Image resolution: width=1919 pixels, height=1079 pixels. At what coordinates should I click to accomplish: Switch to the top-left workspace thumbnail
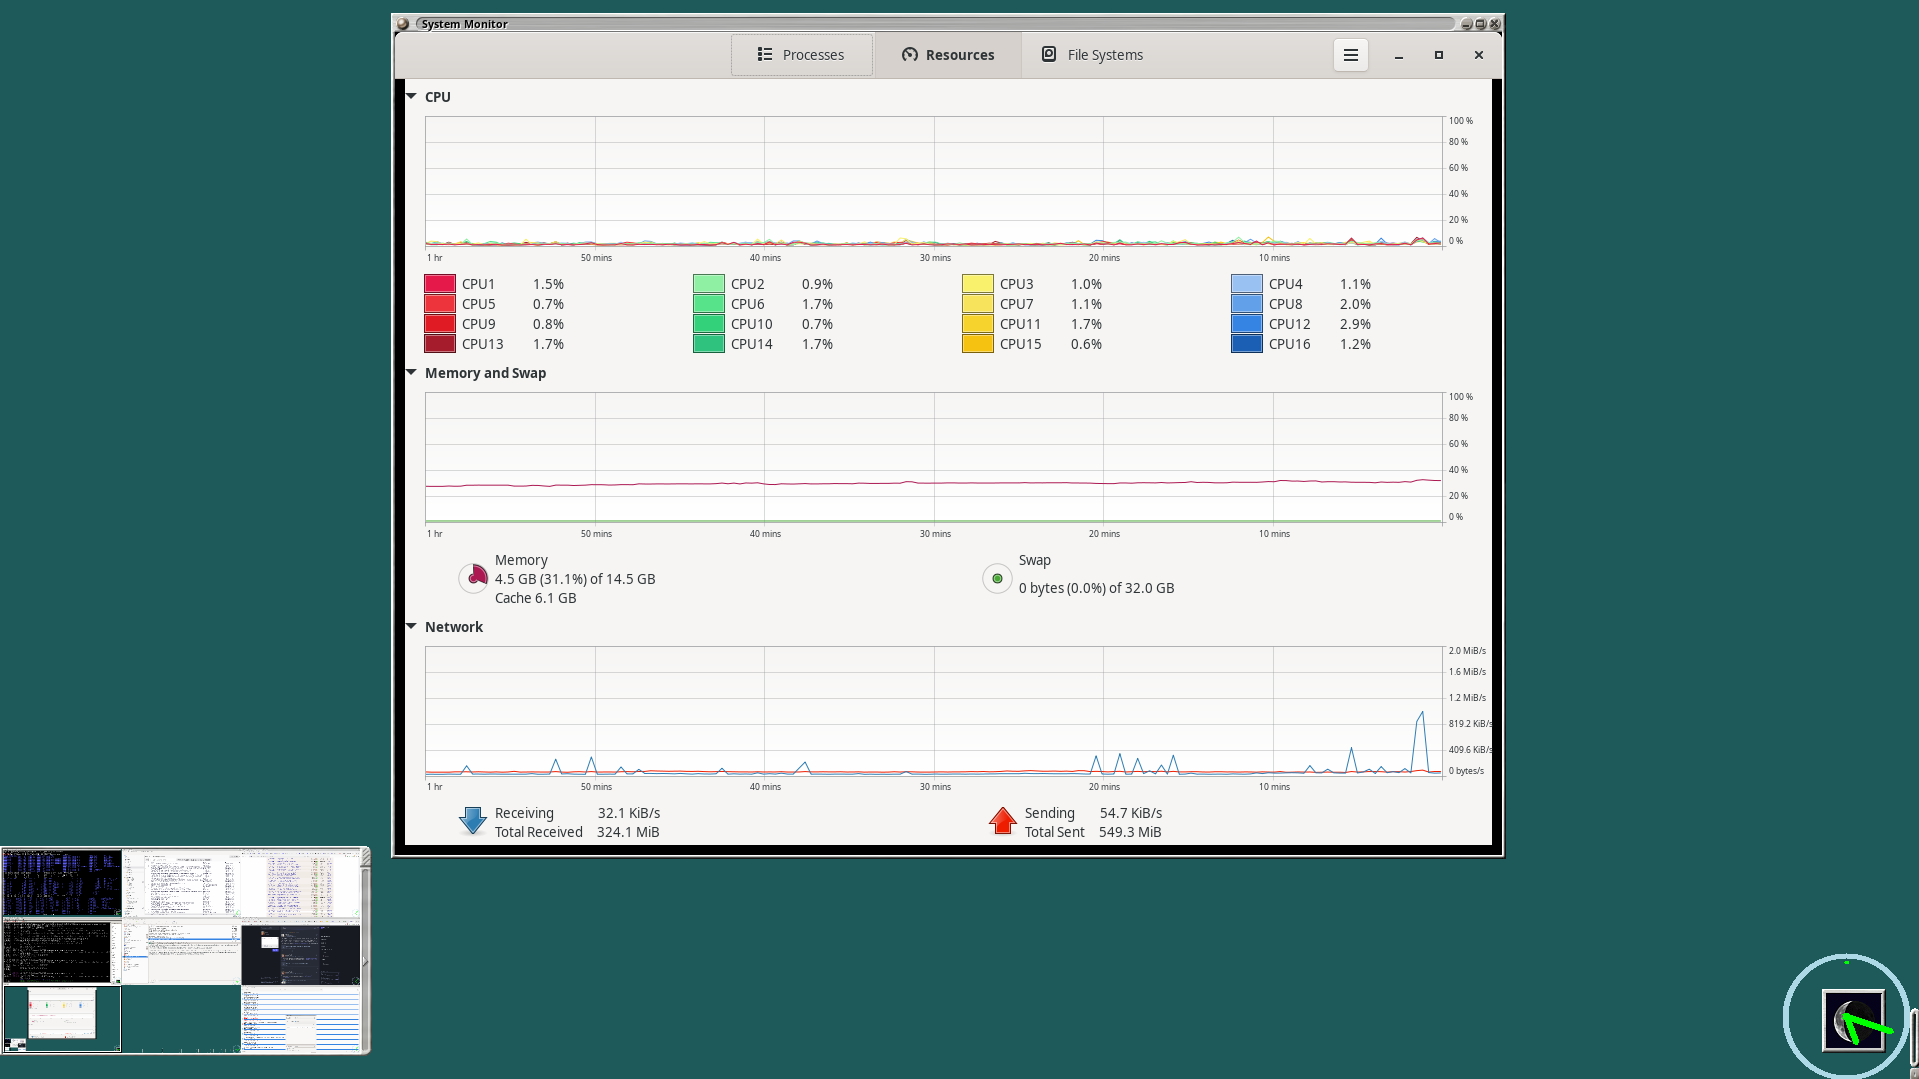[x=62, y=883]
